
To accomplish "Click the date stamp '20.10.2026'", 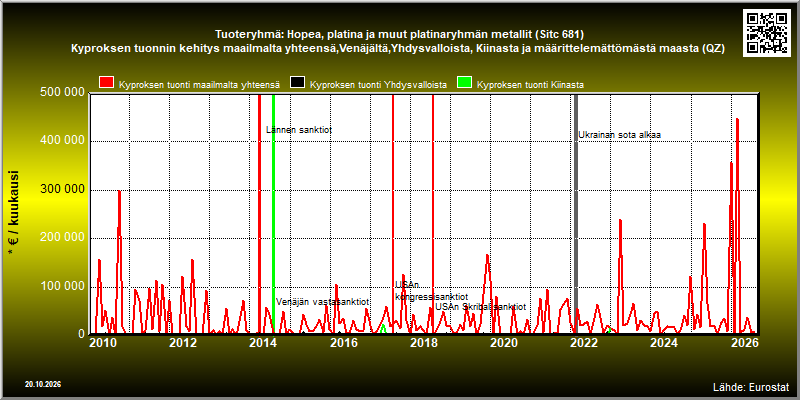I will (x=43, y=384).
